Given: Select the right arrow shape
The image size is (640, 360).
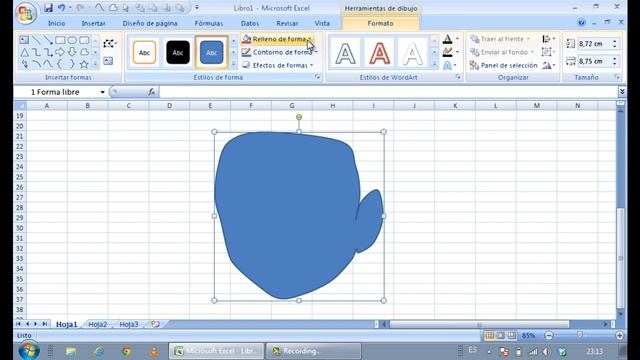Looking at the screenshot, I should pyautogui.click(x=60, y=52).
